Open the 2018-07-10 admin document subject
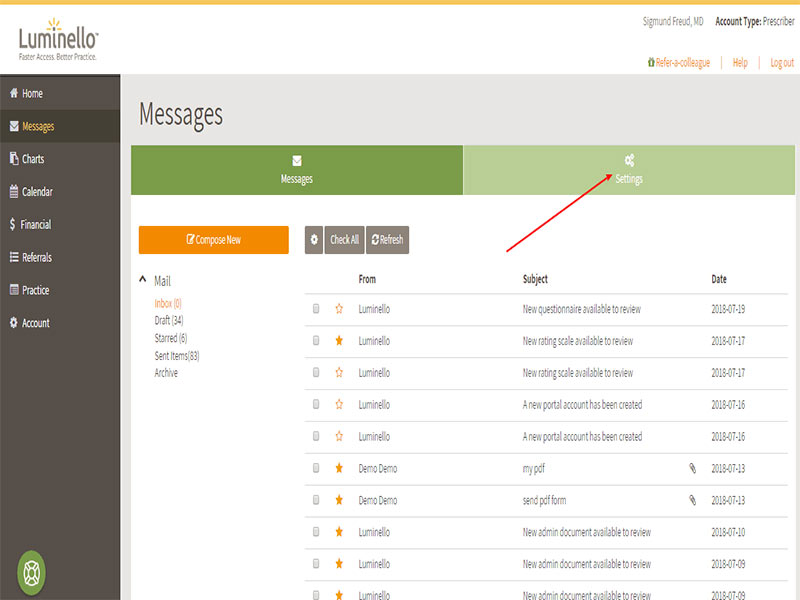800x600 pixels. coord(587,532)
